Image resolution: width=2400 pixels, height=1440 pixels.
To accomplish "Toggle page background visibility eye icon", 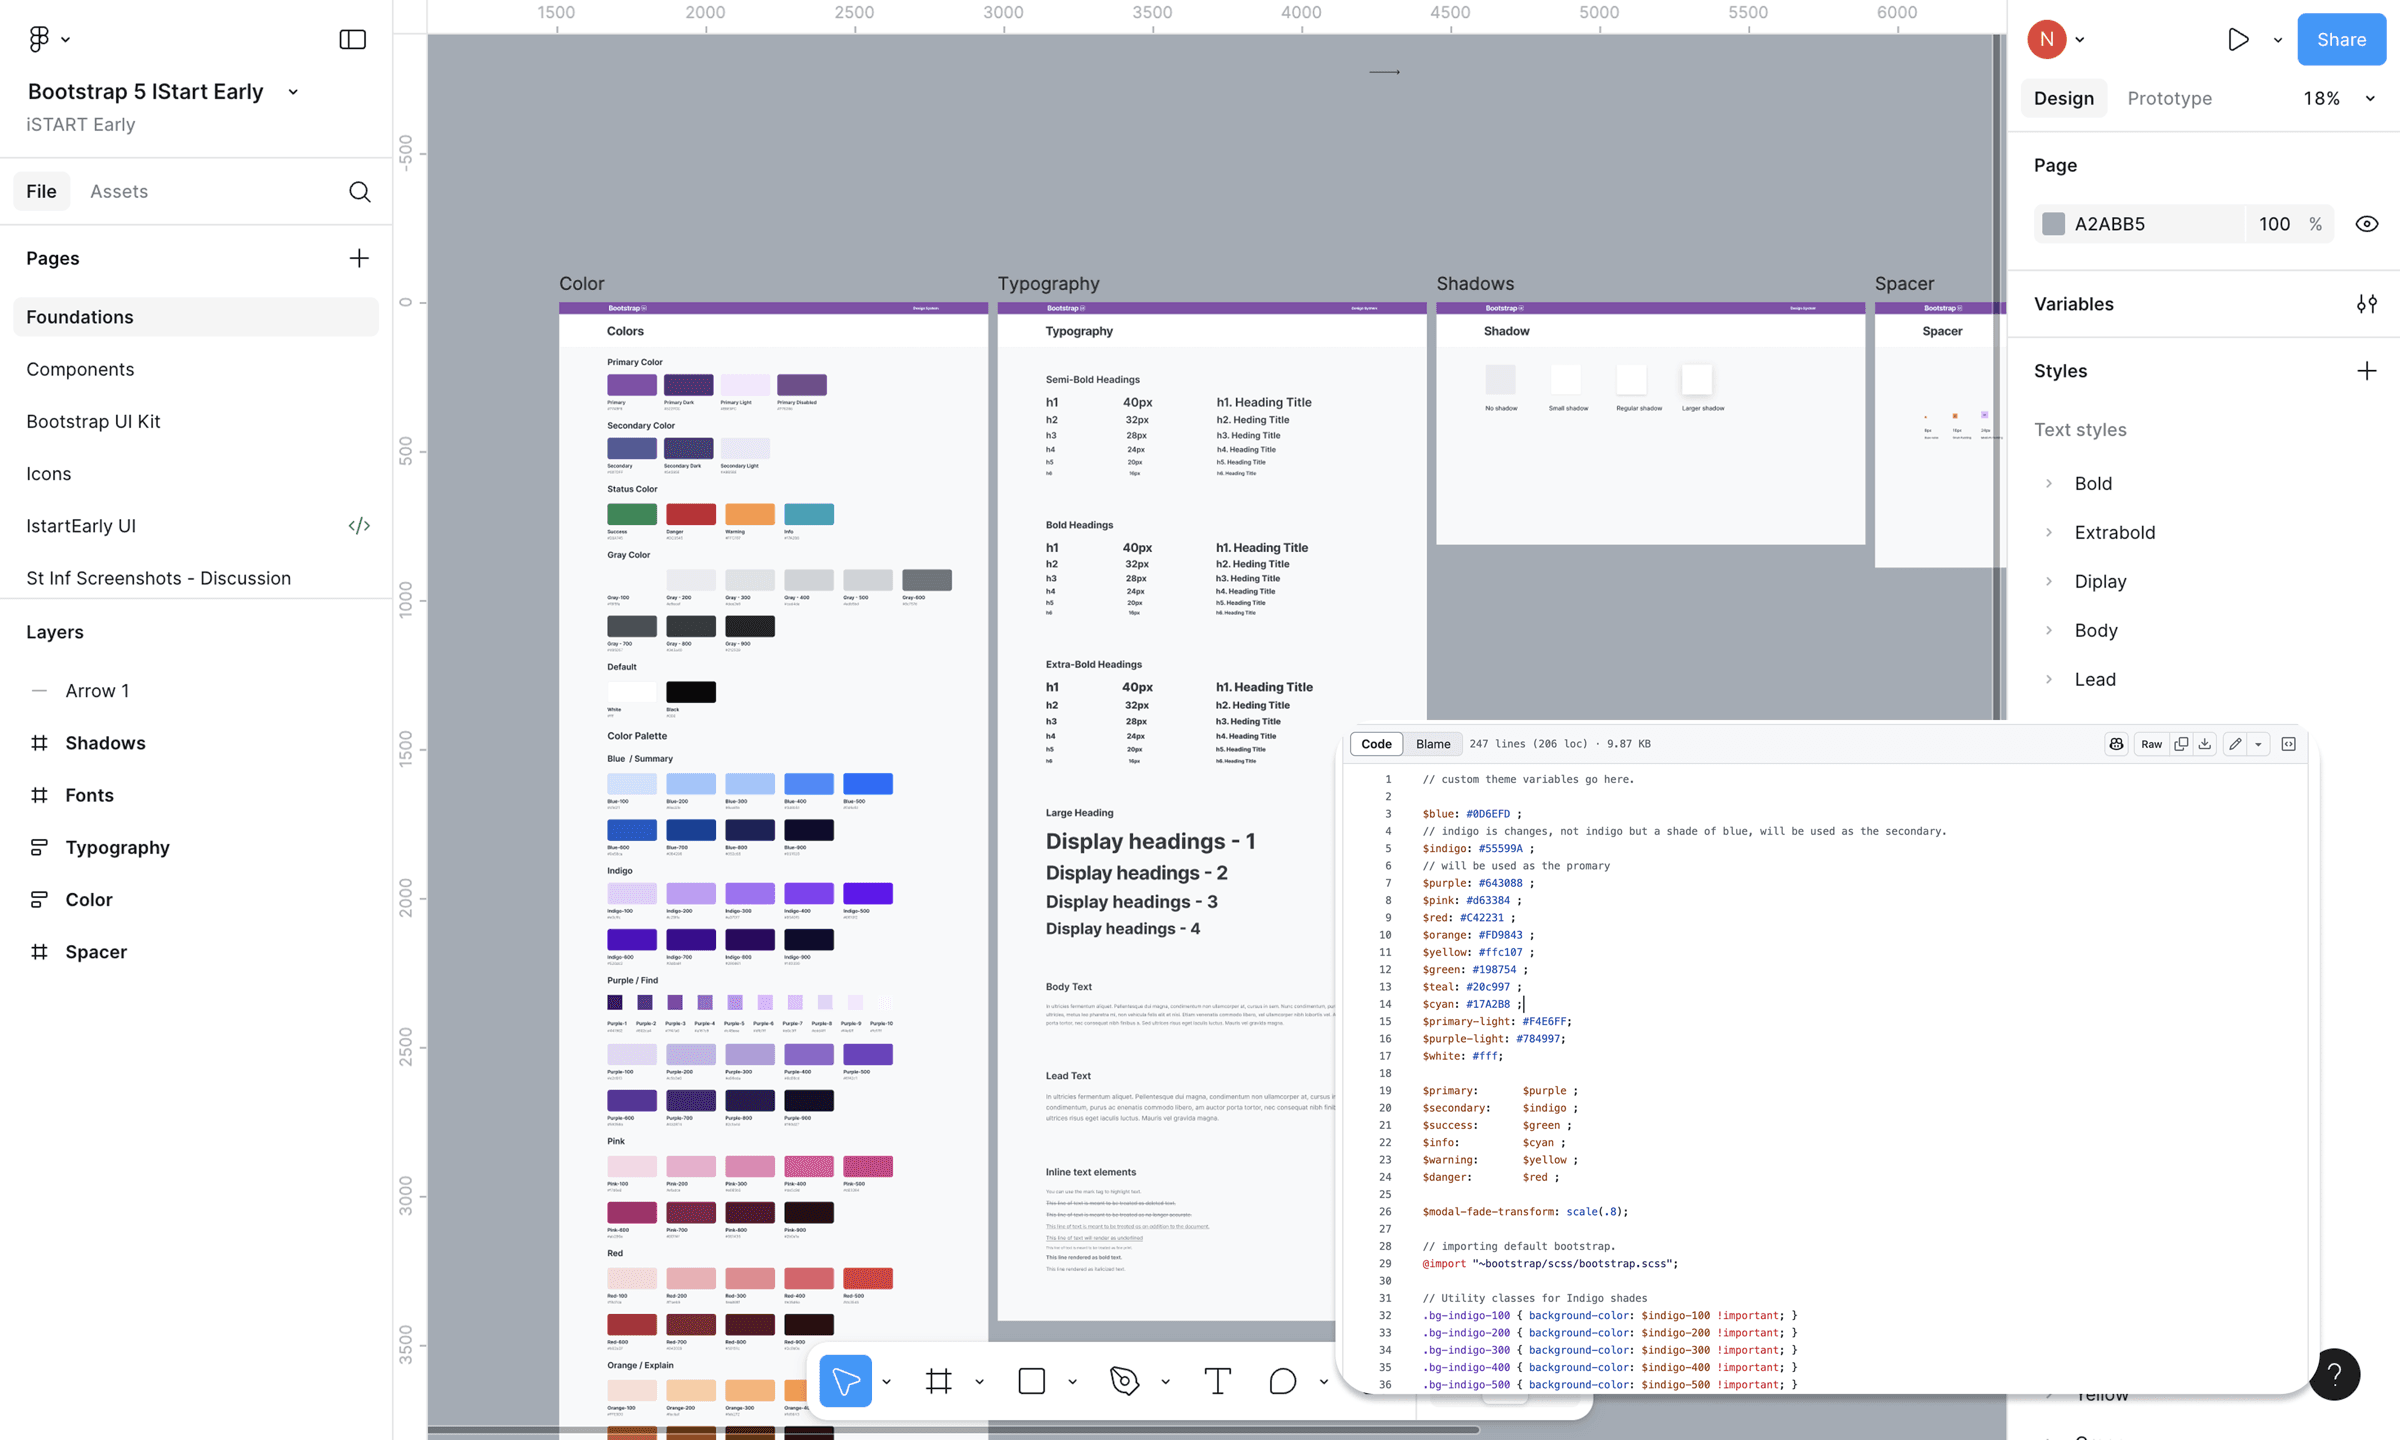I will click(2366, 224).
